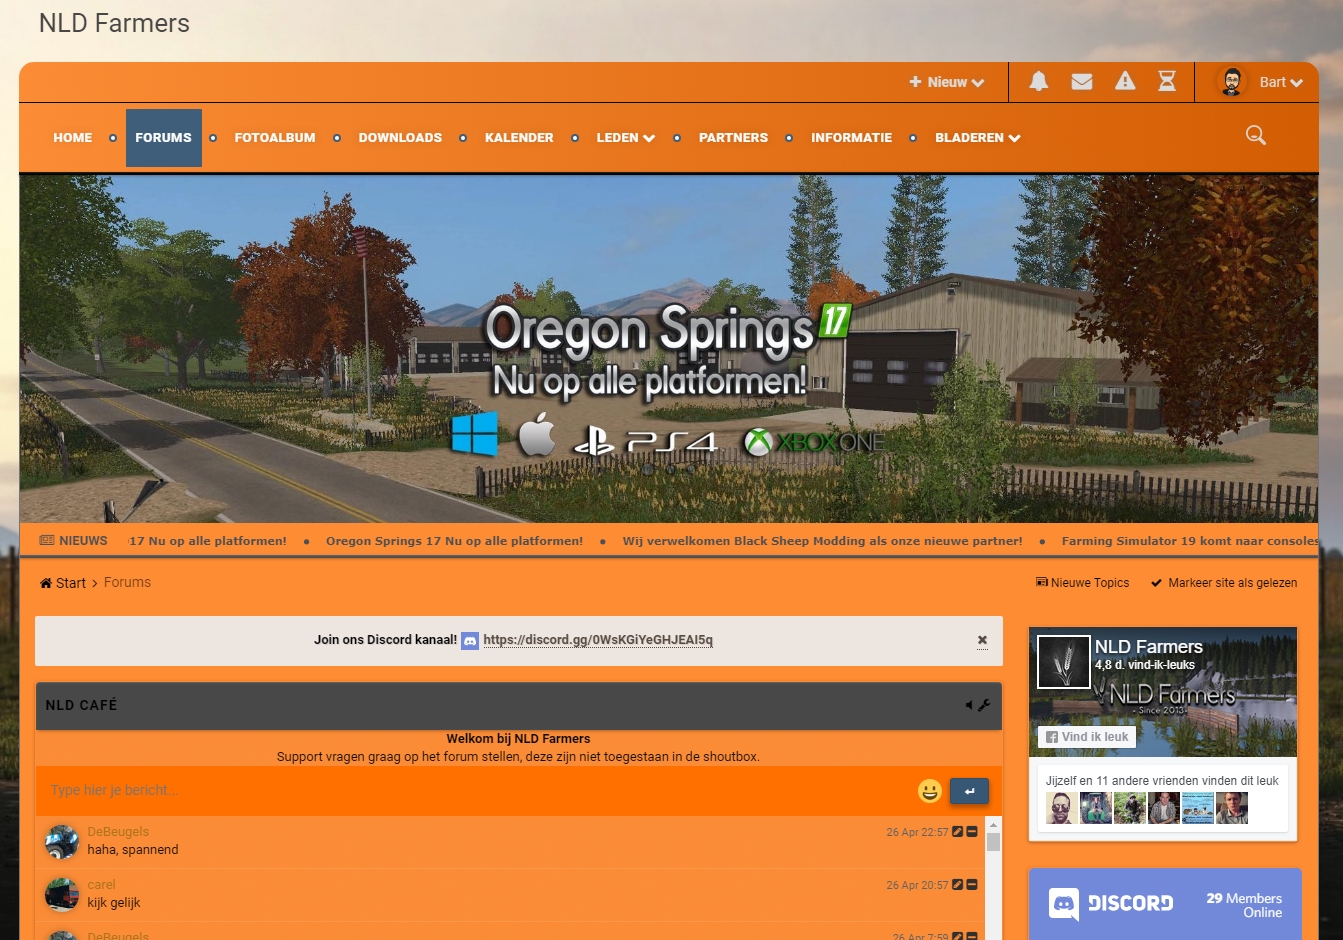This screenshot has width=1343, height=940.
Task: Open FOTOALBUM menu item
Action: (x=275, y=138)
